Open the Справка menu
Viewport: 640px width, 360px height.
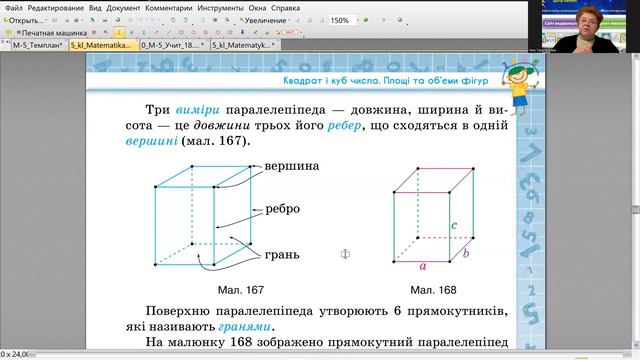click(x=285, y=8)
